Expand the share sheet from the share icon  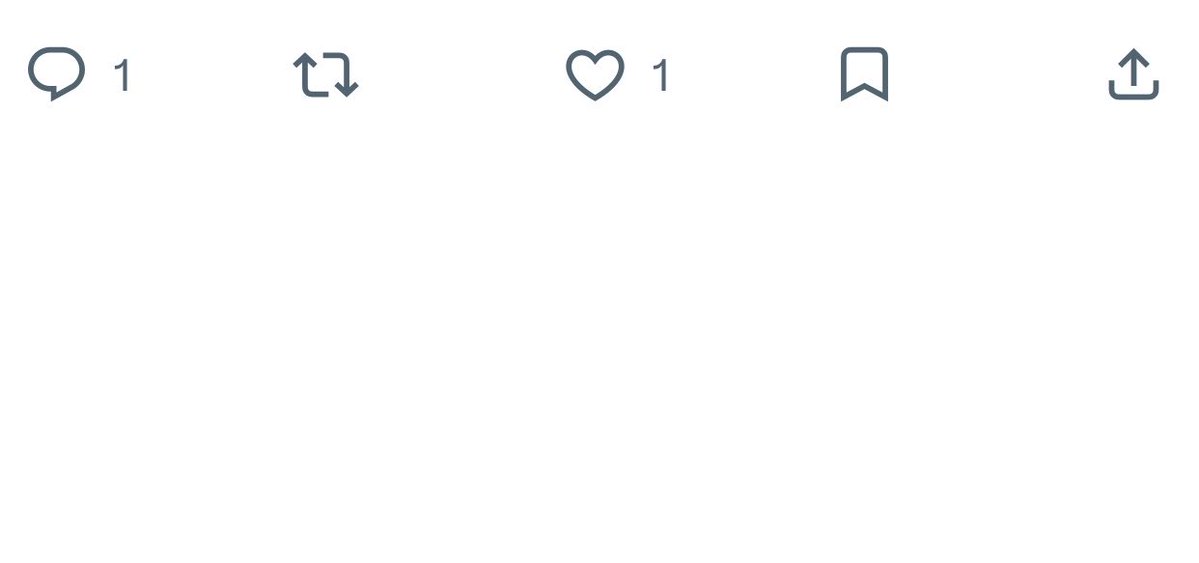click(1134, 73)
